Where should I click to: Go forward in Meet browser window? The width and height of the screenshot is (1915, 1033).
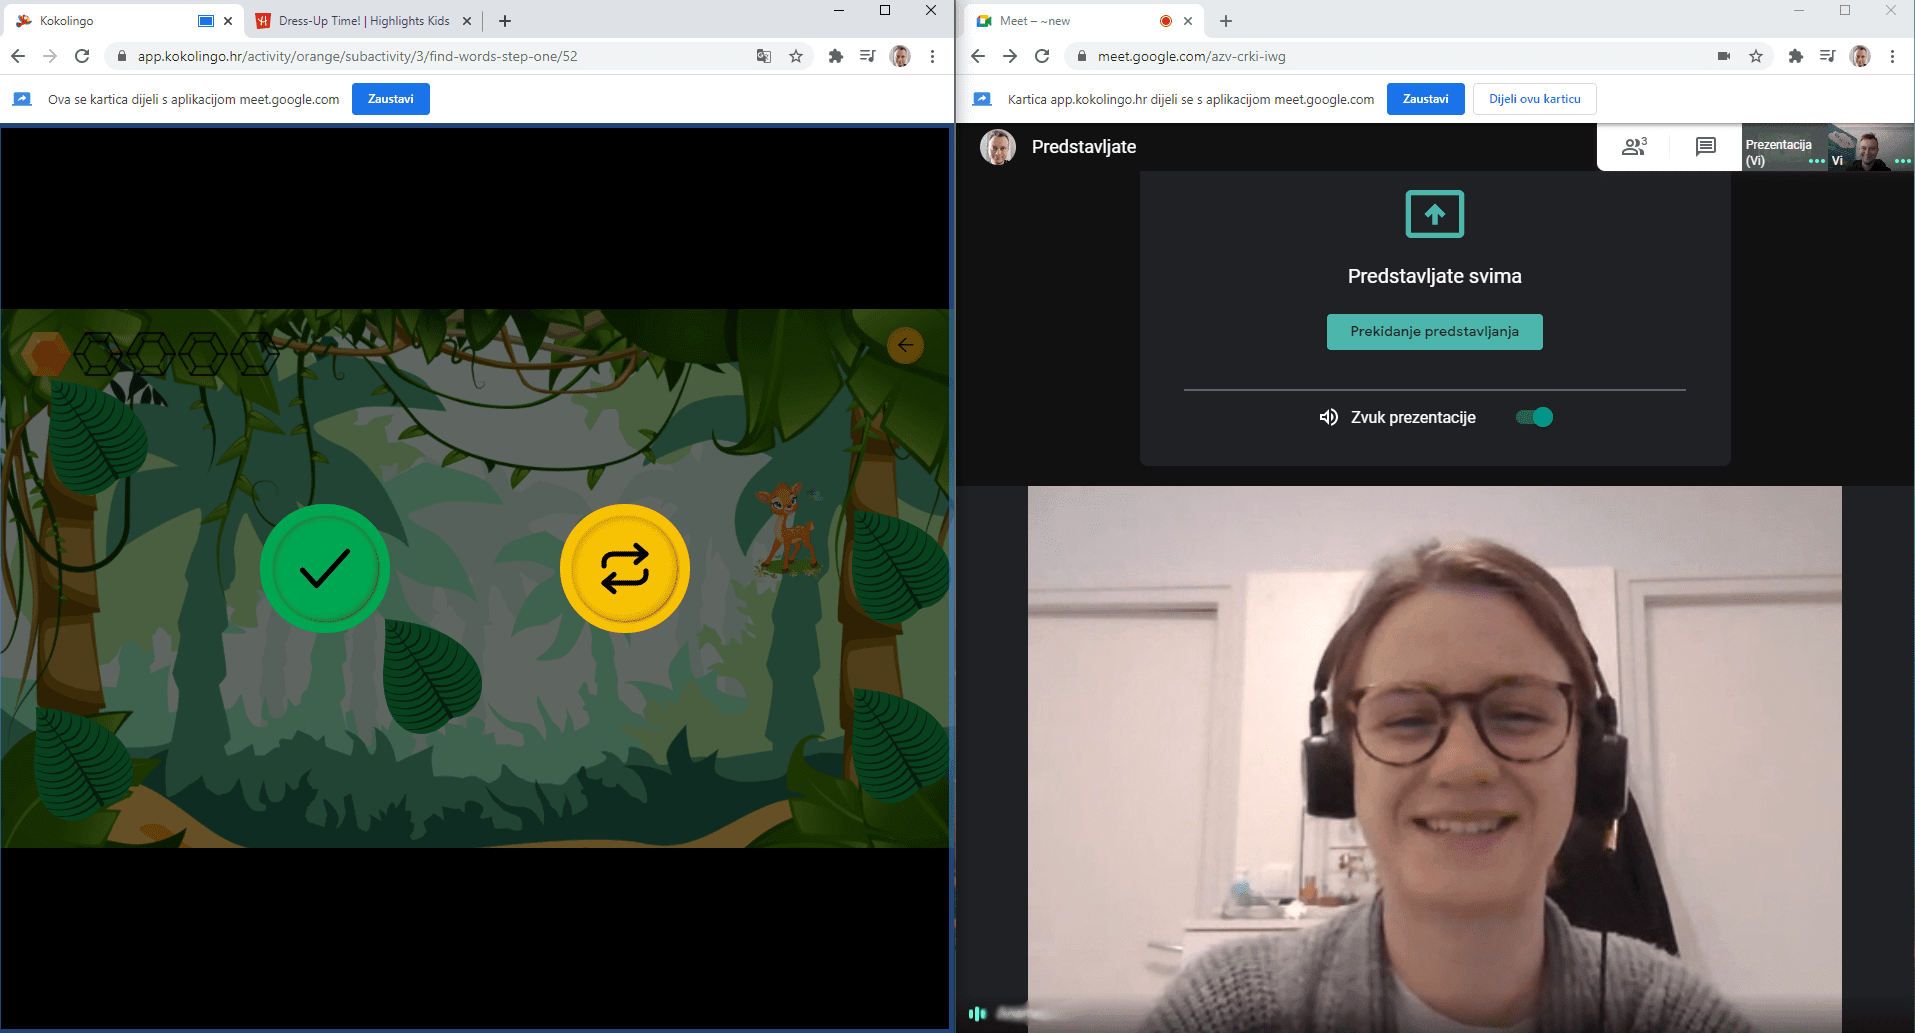[1010, 56]
